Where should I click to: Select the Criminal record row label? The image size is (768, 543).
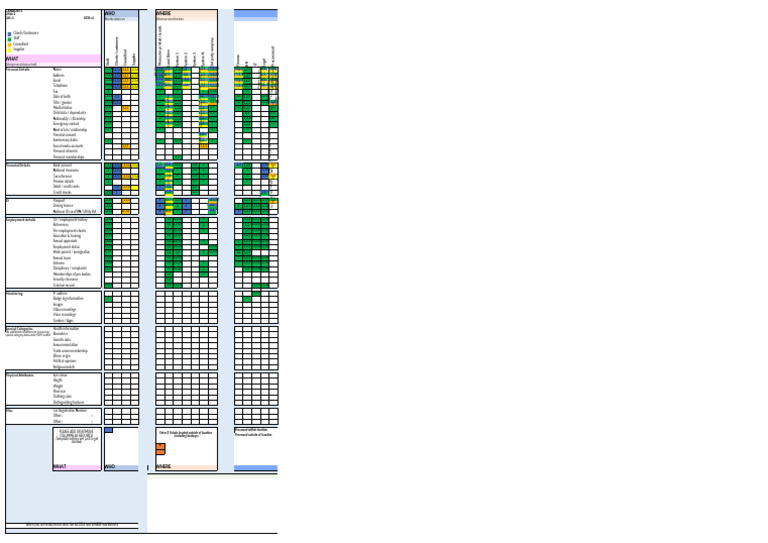point(64,285)
